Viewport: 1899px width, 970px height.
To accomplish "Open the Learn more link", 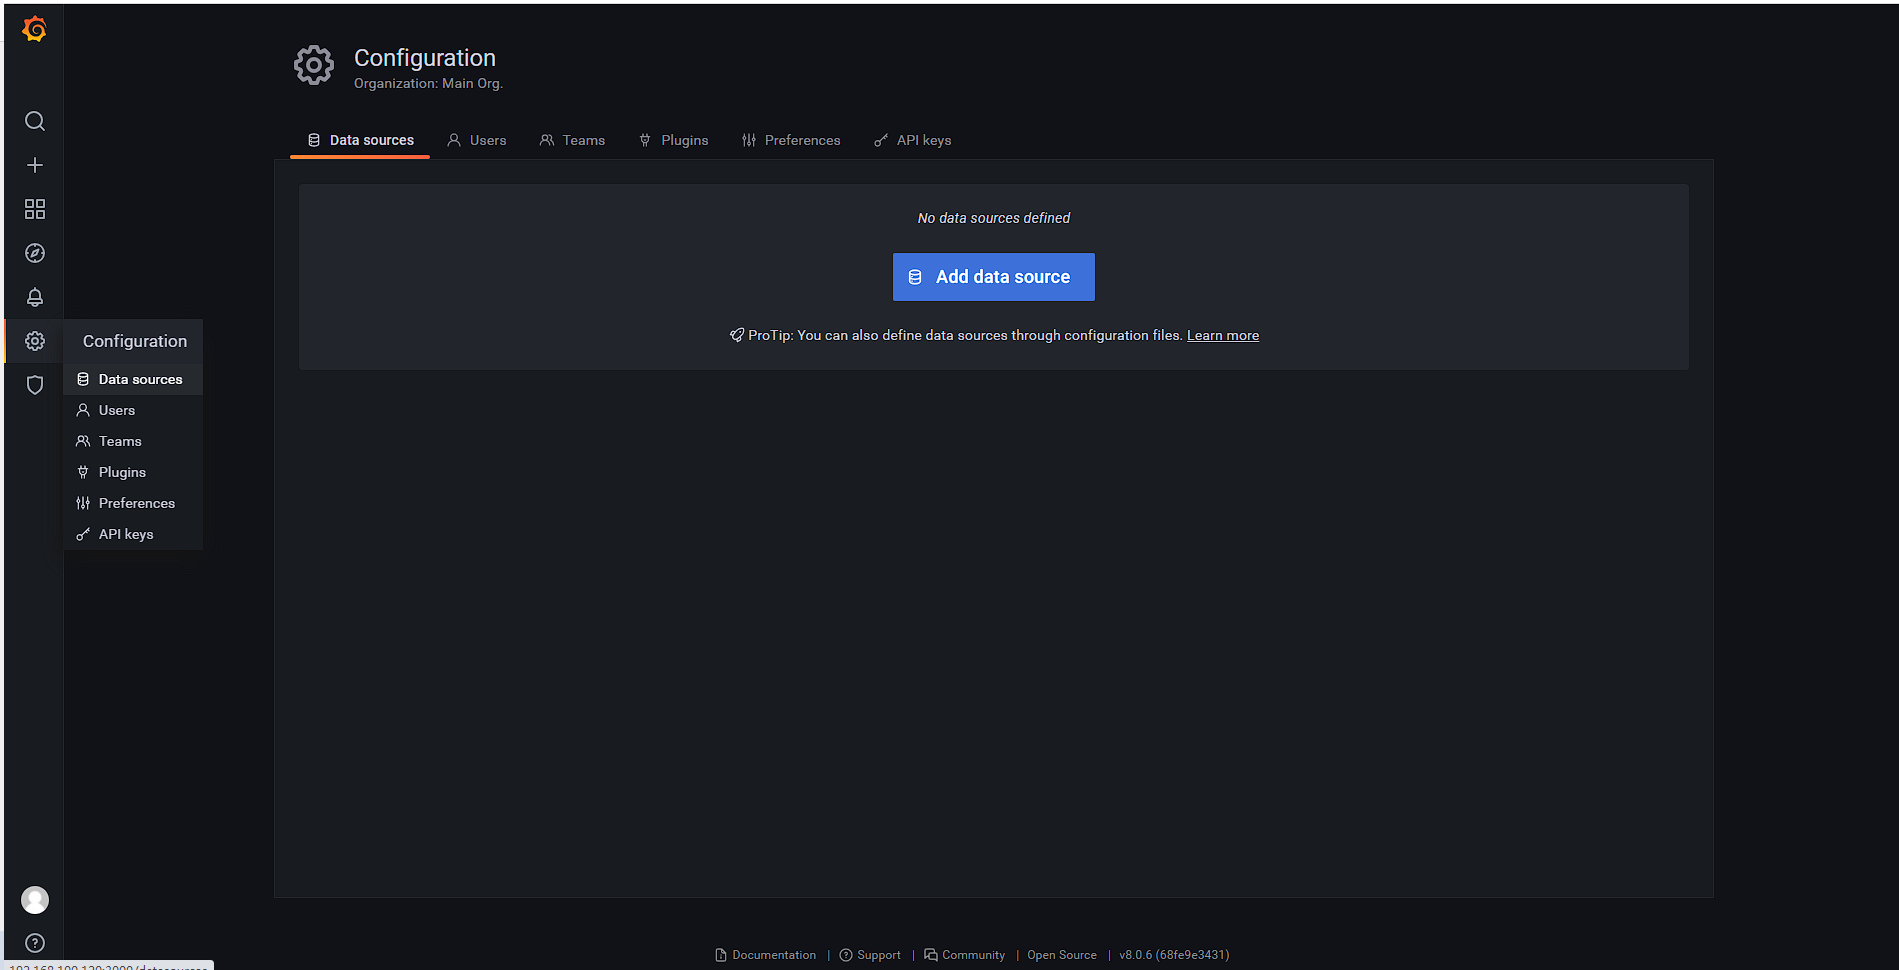I will pos(1222,335).
